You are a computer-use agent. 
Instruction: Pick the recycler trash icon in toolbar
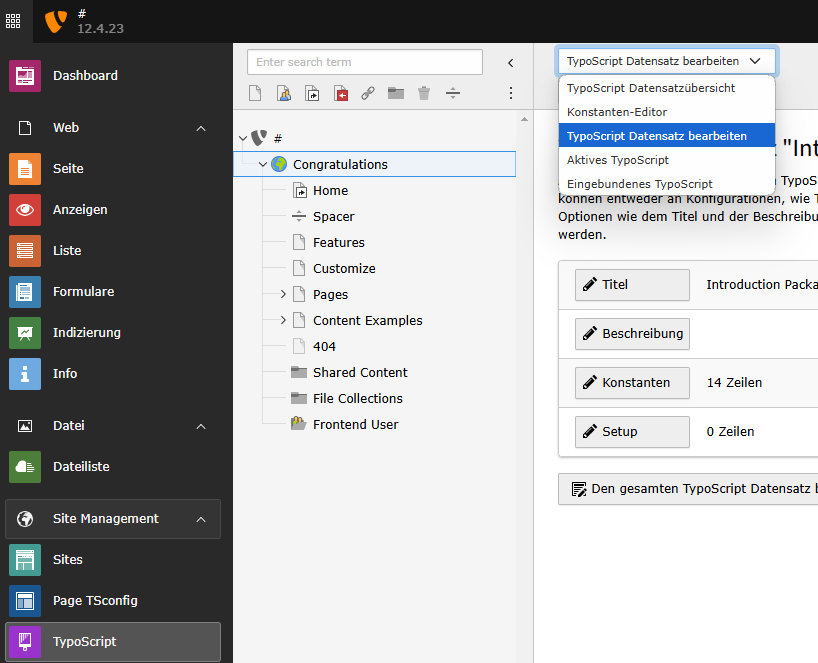pyautogui.click(x=424, y=93)
